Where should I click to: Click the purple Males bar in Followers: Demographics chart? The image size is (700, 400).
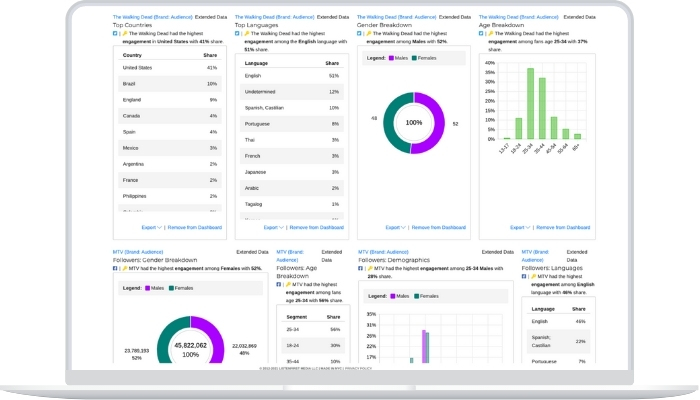click(x=424, y=346)
